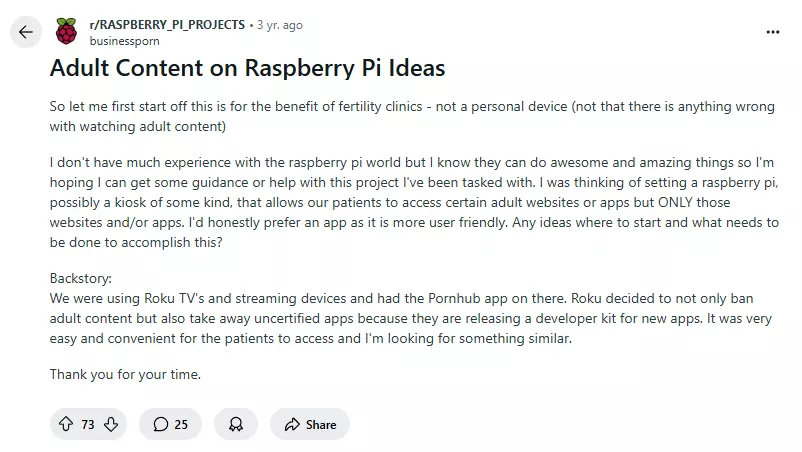Click the Share button label
Viewport: 802px width, 452px height.
(x=321, y=424)
